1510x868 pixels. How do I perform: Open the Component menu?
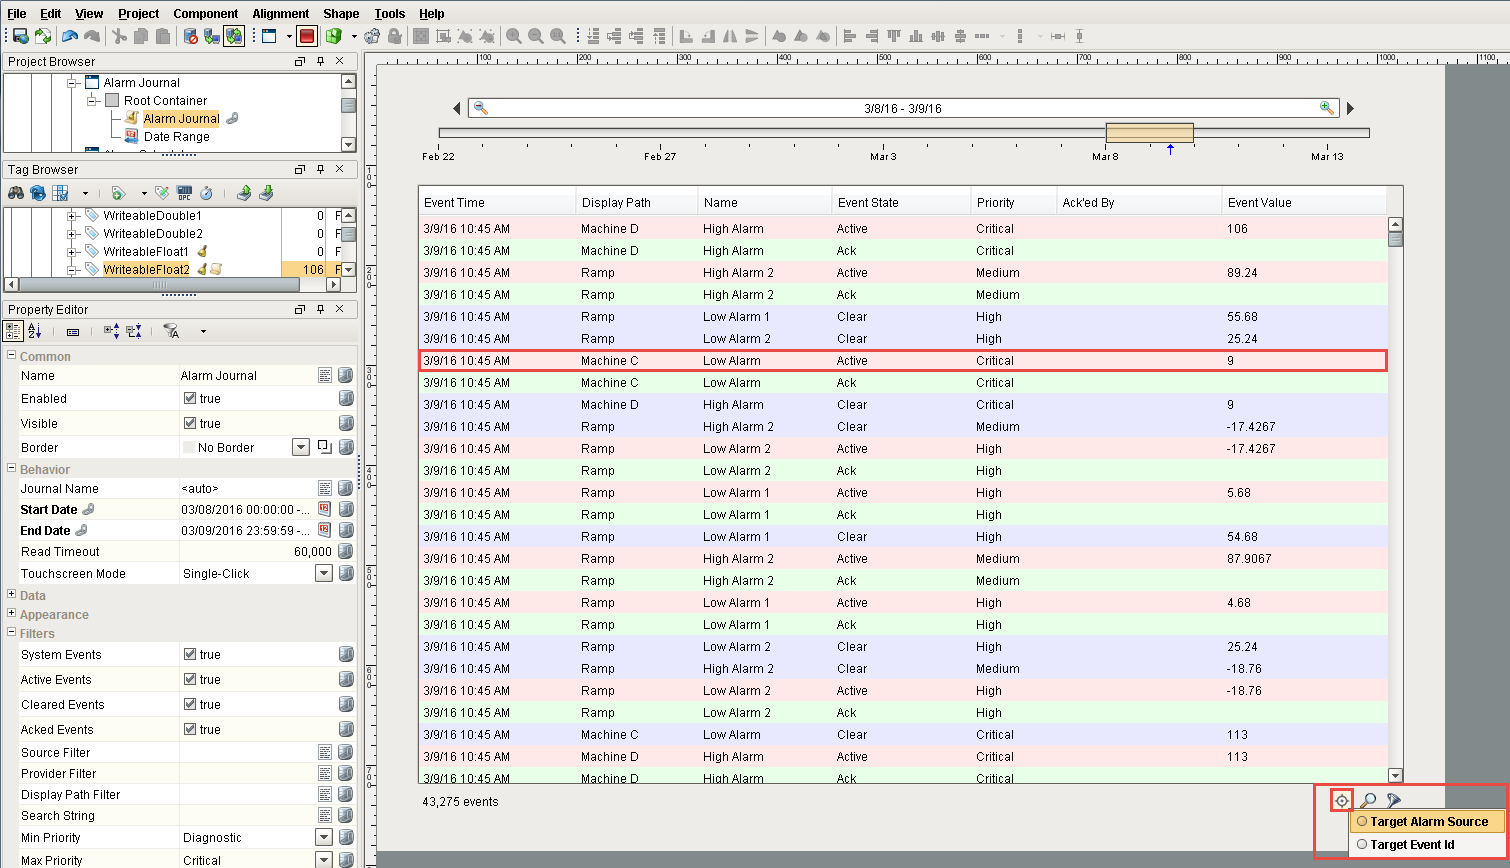tap(205, 14)
